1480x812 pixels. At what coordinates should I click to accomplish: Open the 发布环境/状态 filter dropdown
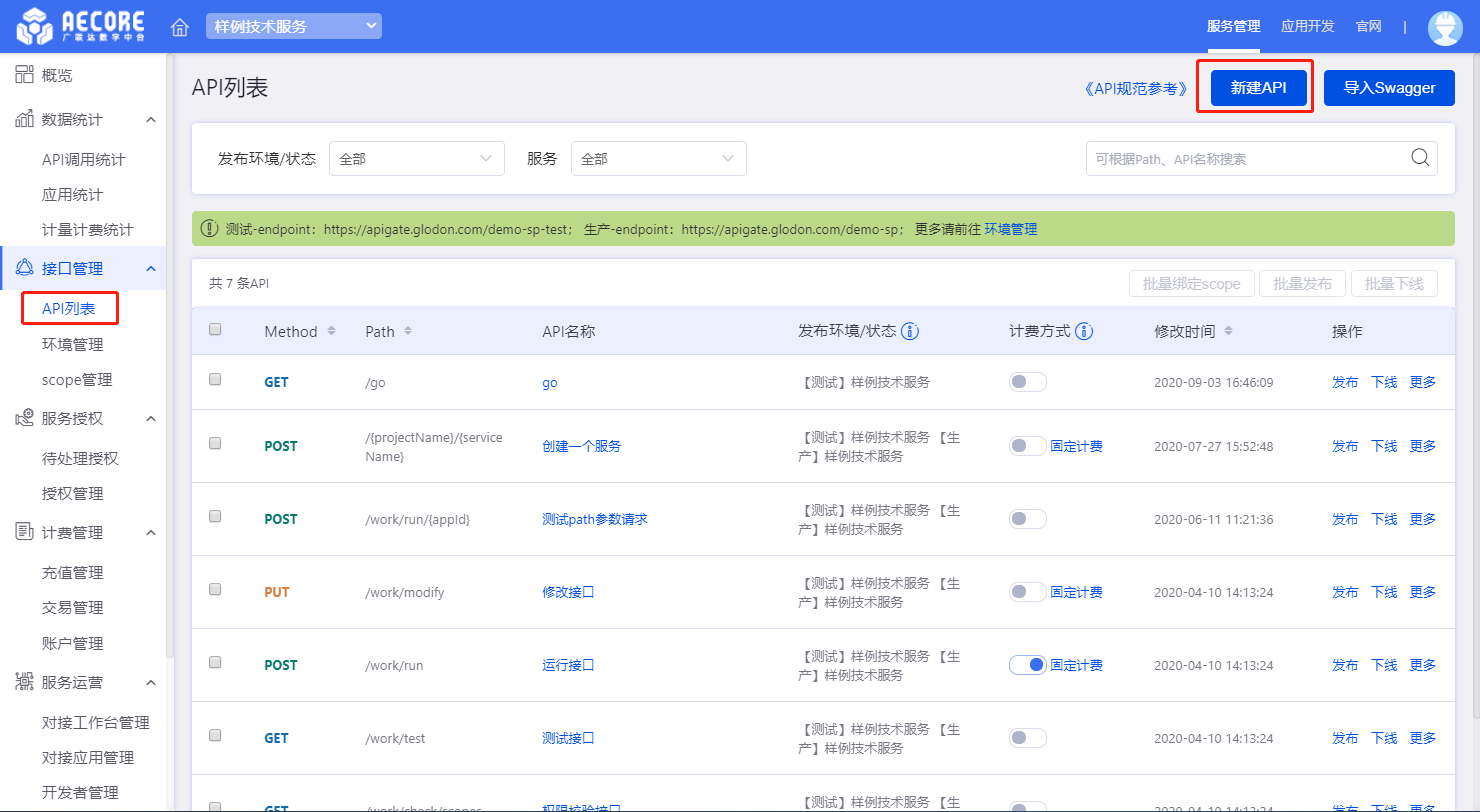point(416,158)
